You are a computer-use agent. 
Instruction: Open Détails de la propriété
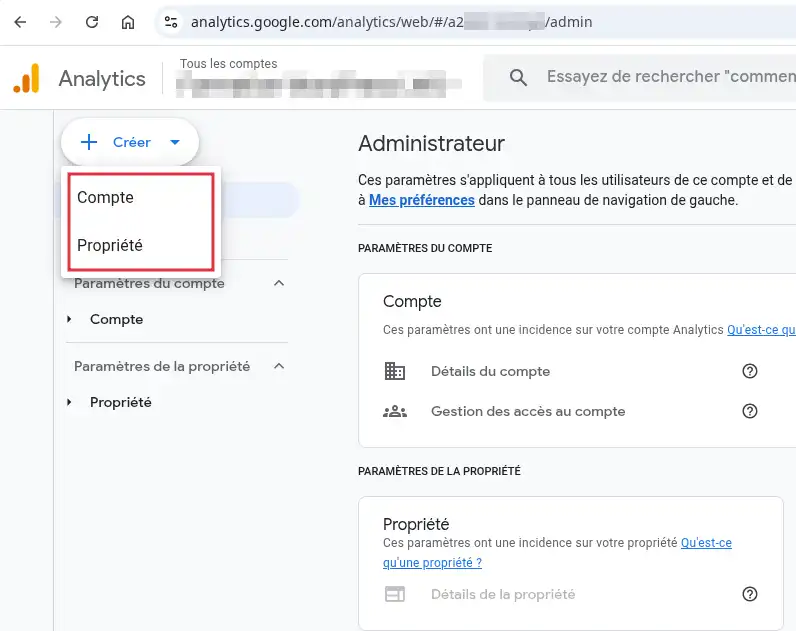[503, 594]
